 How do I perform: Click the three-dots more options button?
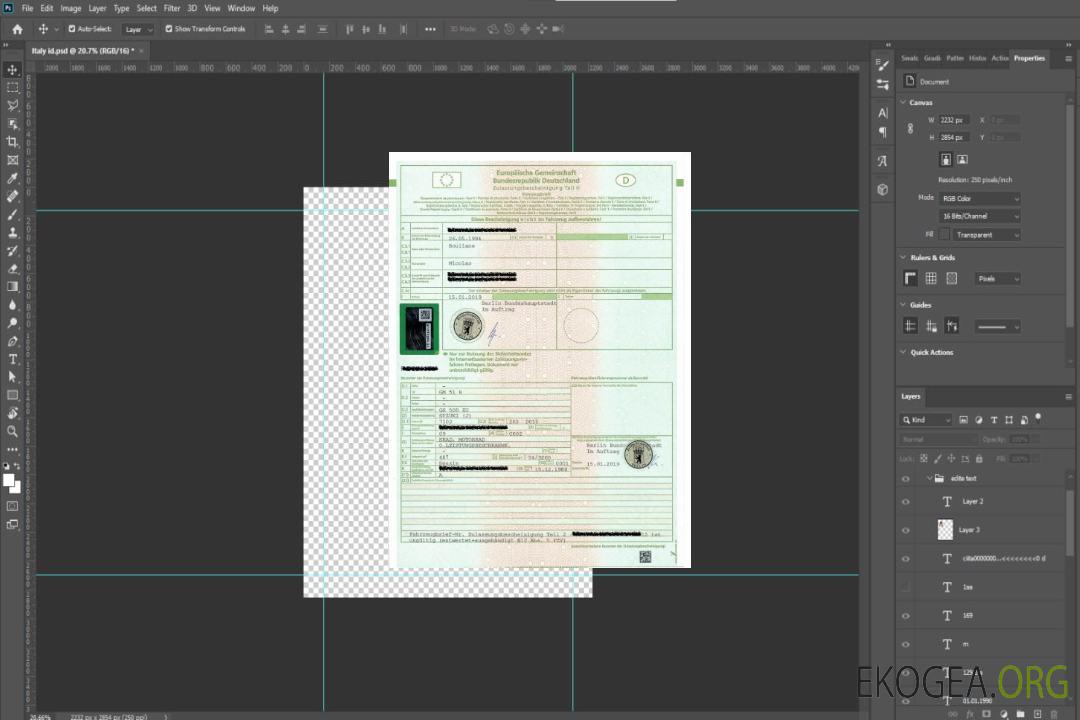pyautogui.click(x=430, y=29)
